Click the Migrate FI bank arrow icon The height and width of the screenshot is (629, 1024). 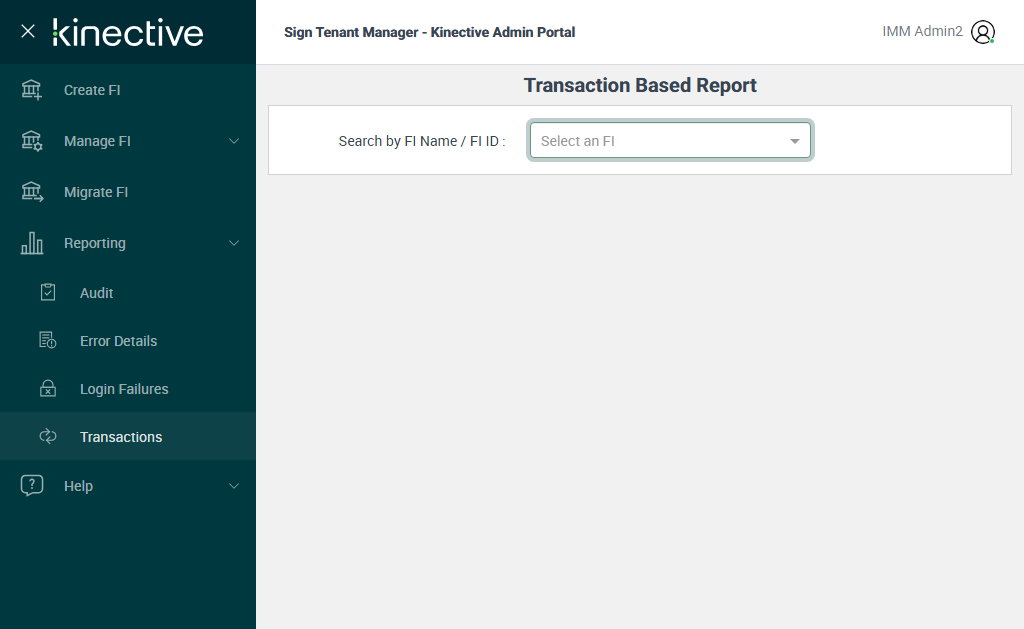pos(31,191)
